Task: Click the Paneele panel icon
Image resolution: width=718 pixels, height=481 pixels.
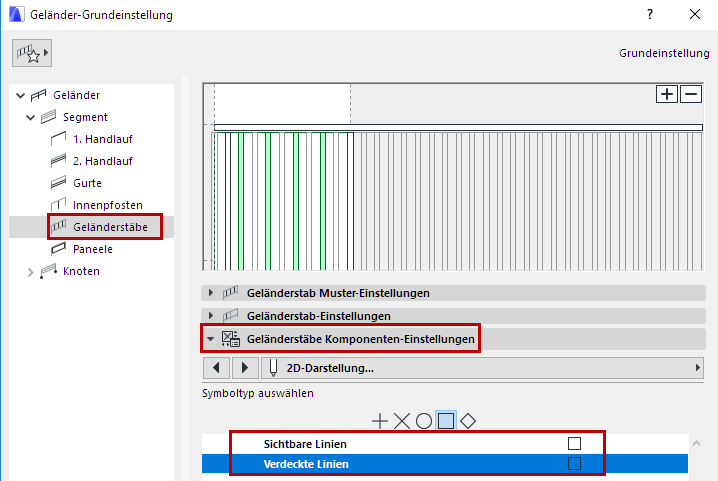Action: click(59, 249)
